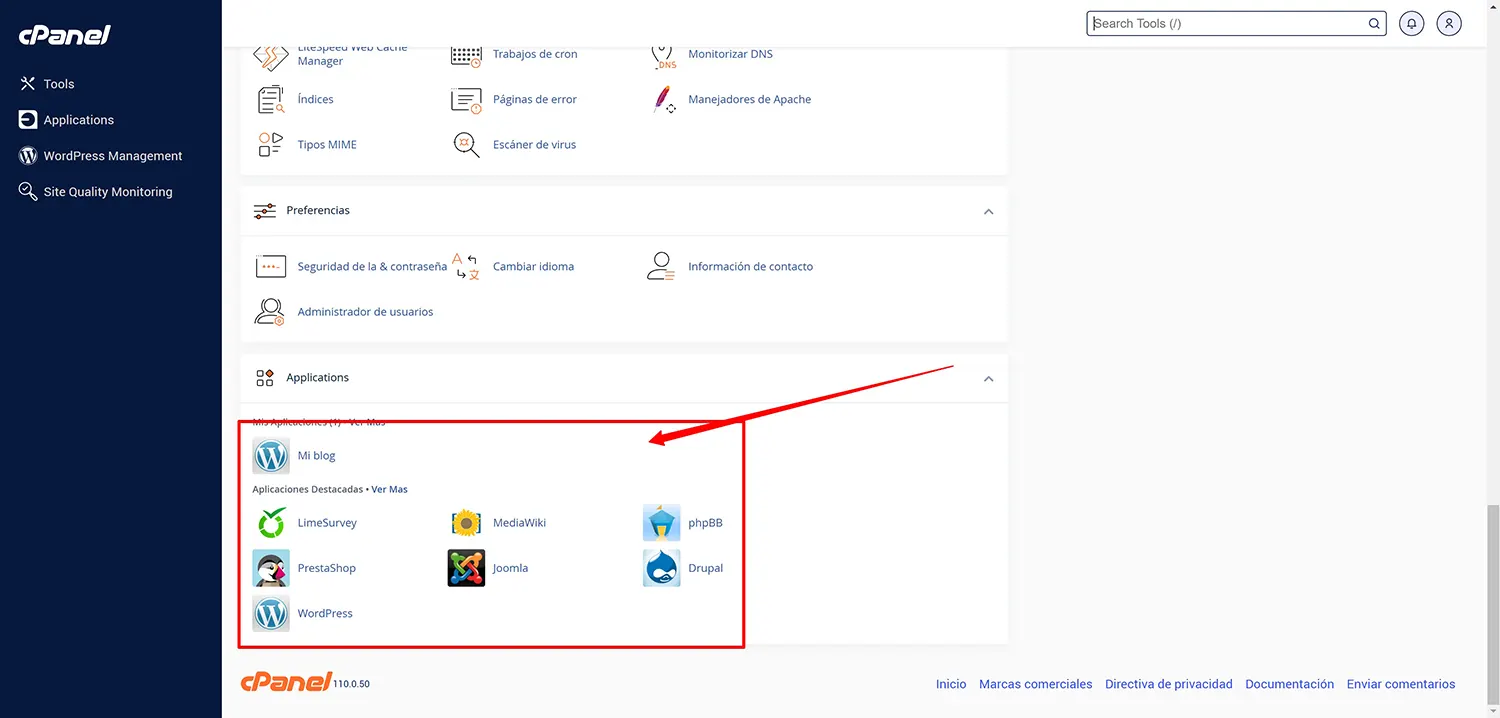The image size is (1500, 718).
Task: Click the Drupal droplet icon
Action: coord(661,567)
